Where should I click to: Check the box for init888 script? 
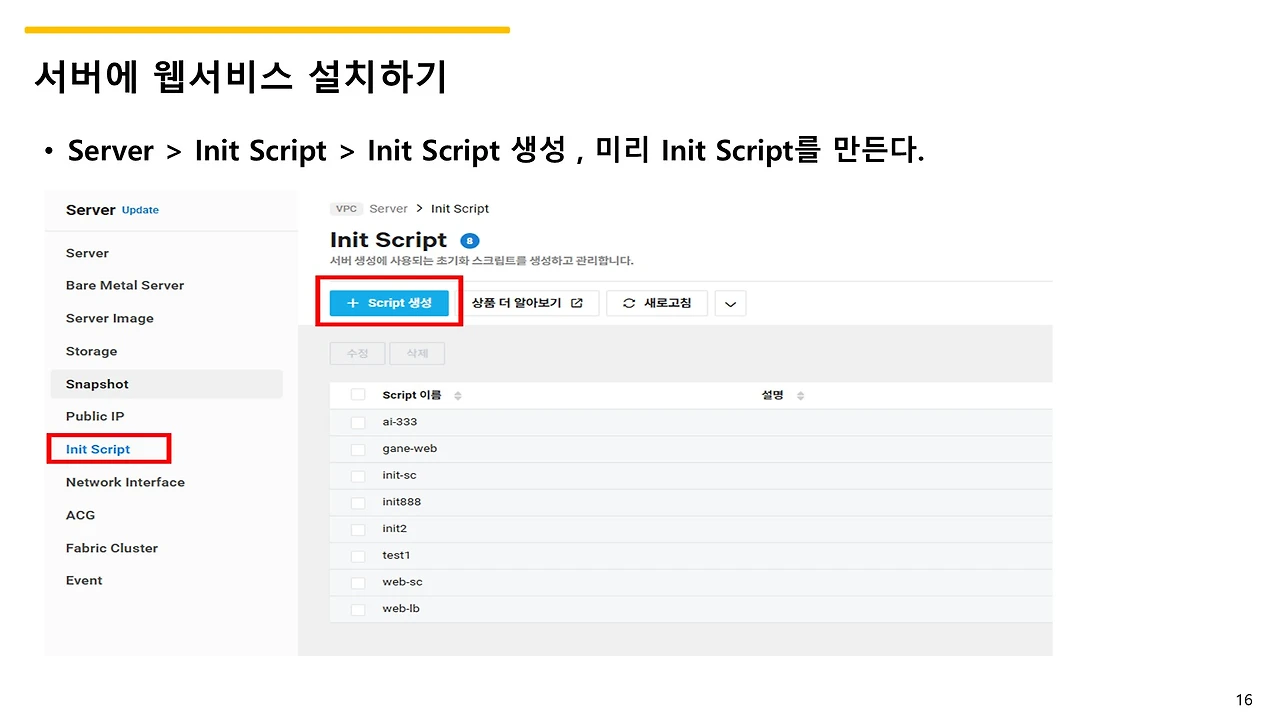(358, 503)
